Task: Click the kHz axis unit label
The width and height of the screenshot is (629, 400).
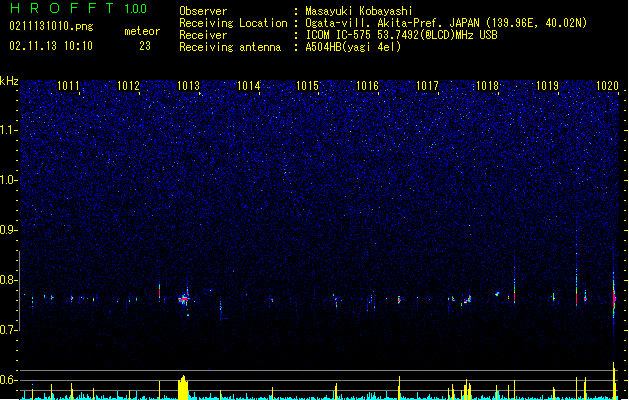Action: (9, 81)
